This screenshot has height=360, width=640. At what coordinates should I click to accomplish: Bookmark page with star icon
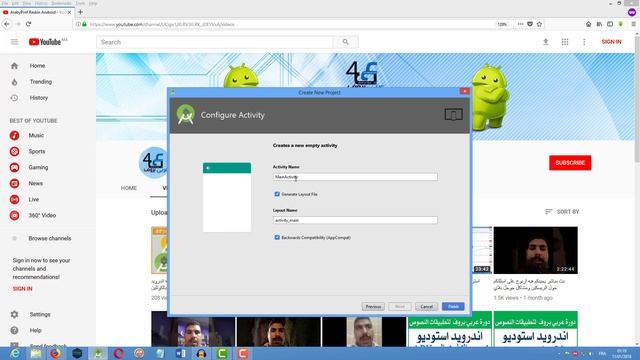(539, 24)
